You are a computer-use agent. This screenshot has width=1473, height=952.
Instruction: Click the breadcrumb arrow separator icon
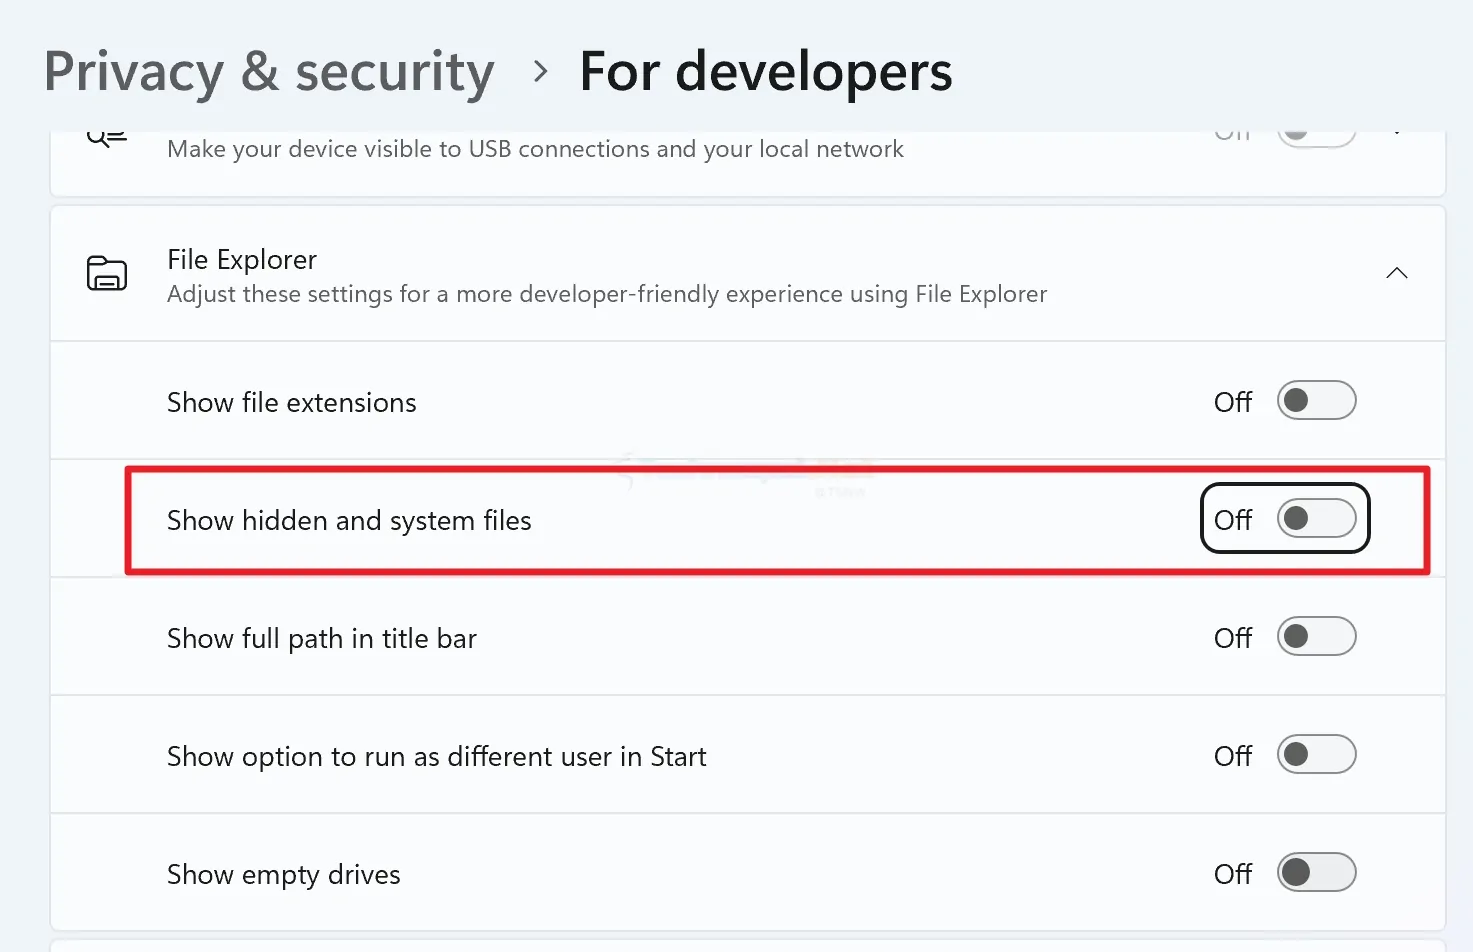[541, 72]
